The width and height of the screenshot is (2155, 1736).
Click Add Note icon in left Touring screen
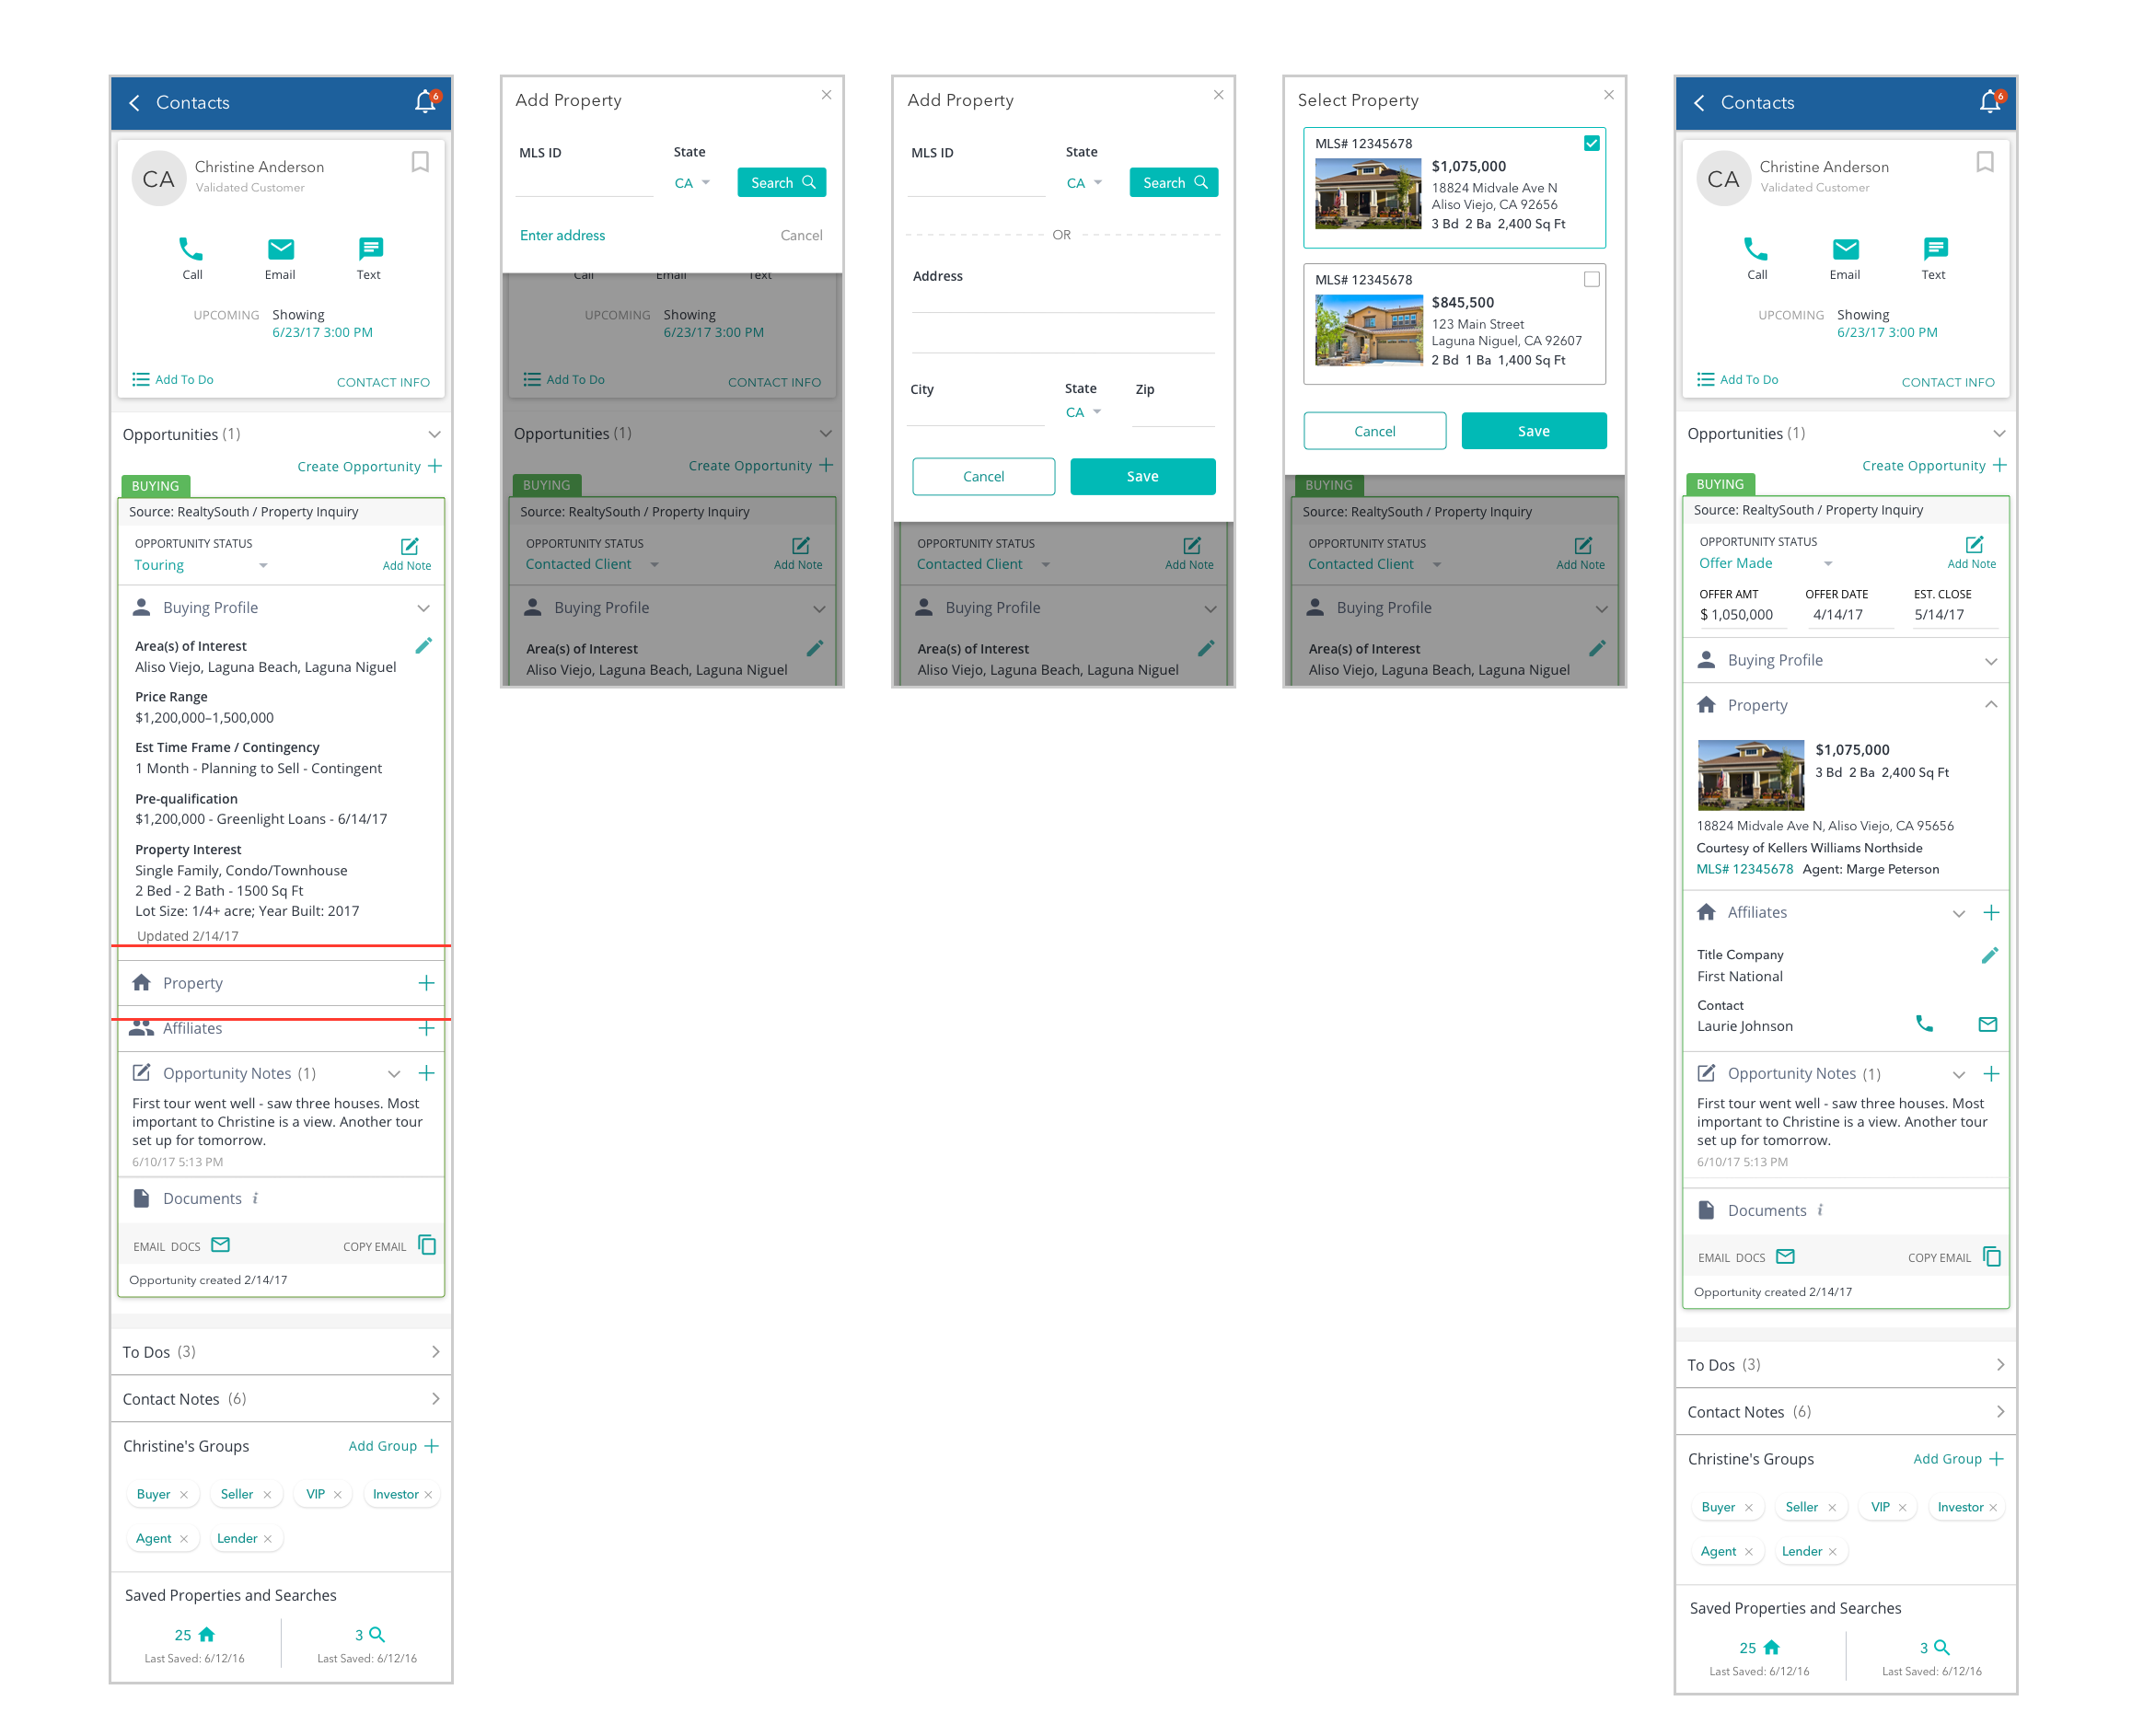[x=409, y=546]
